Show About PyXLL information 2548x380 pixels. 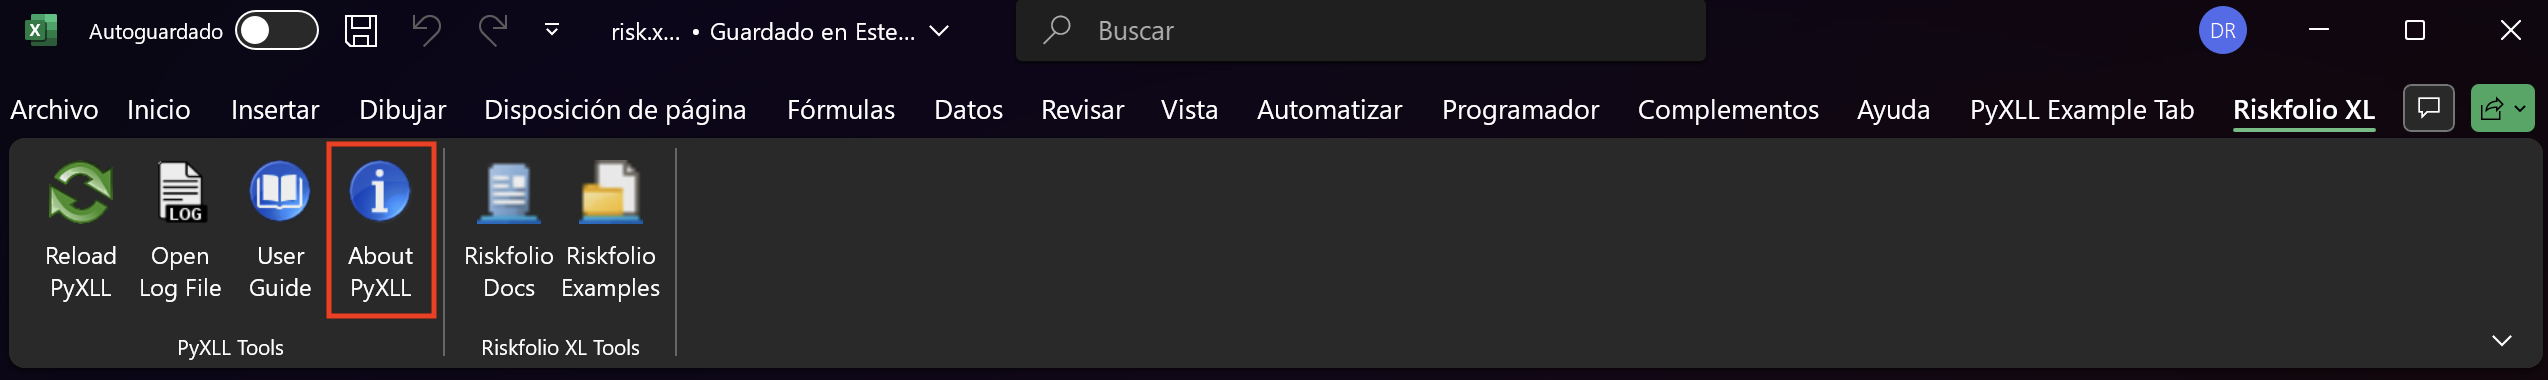tap(380, 232)
